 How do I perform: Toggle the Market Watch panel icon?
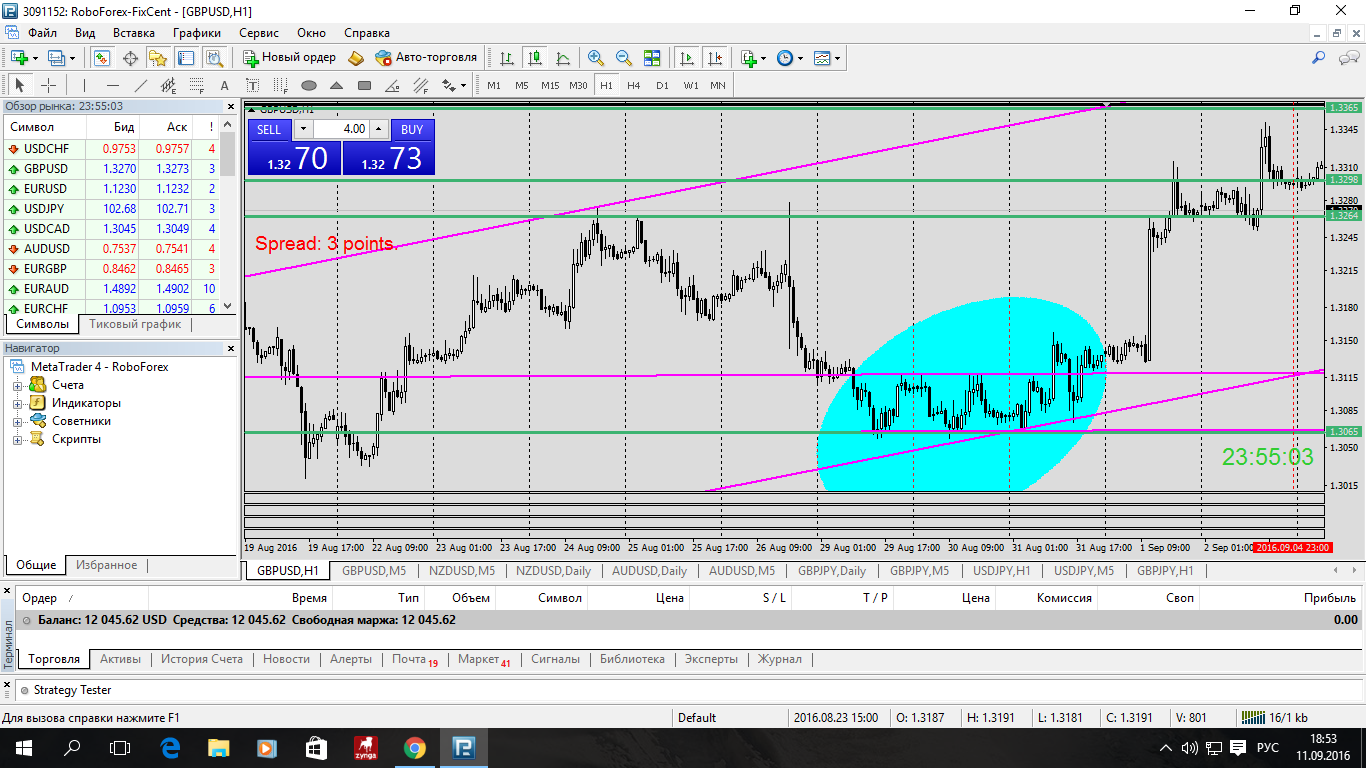102,58
